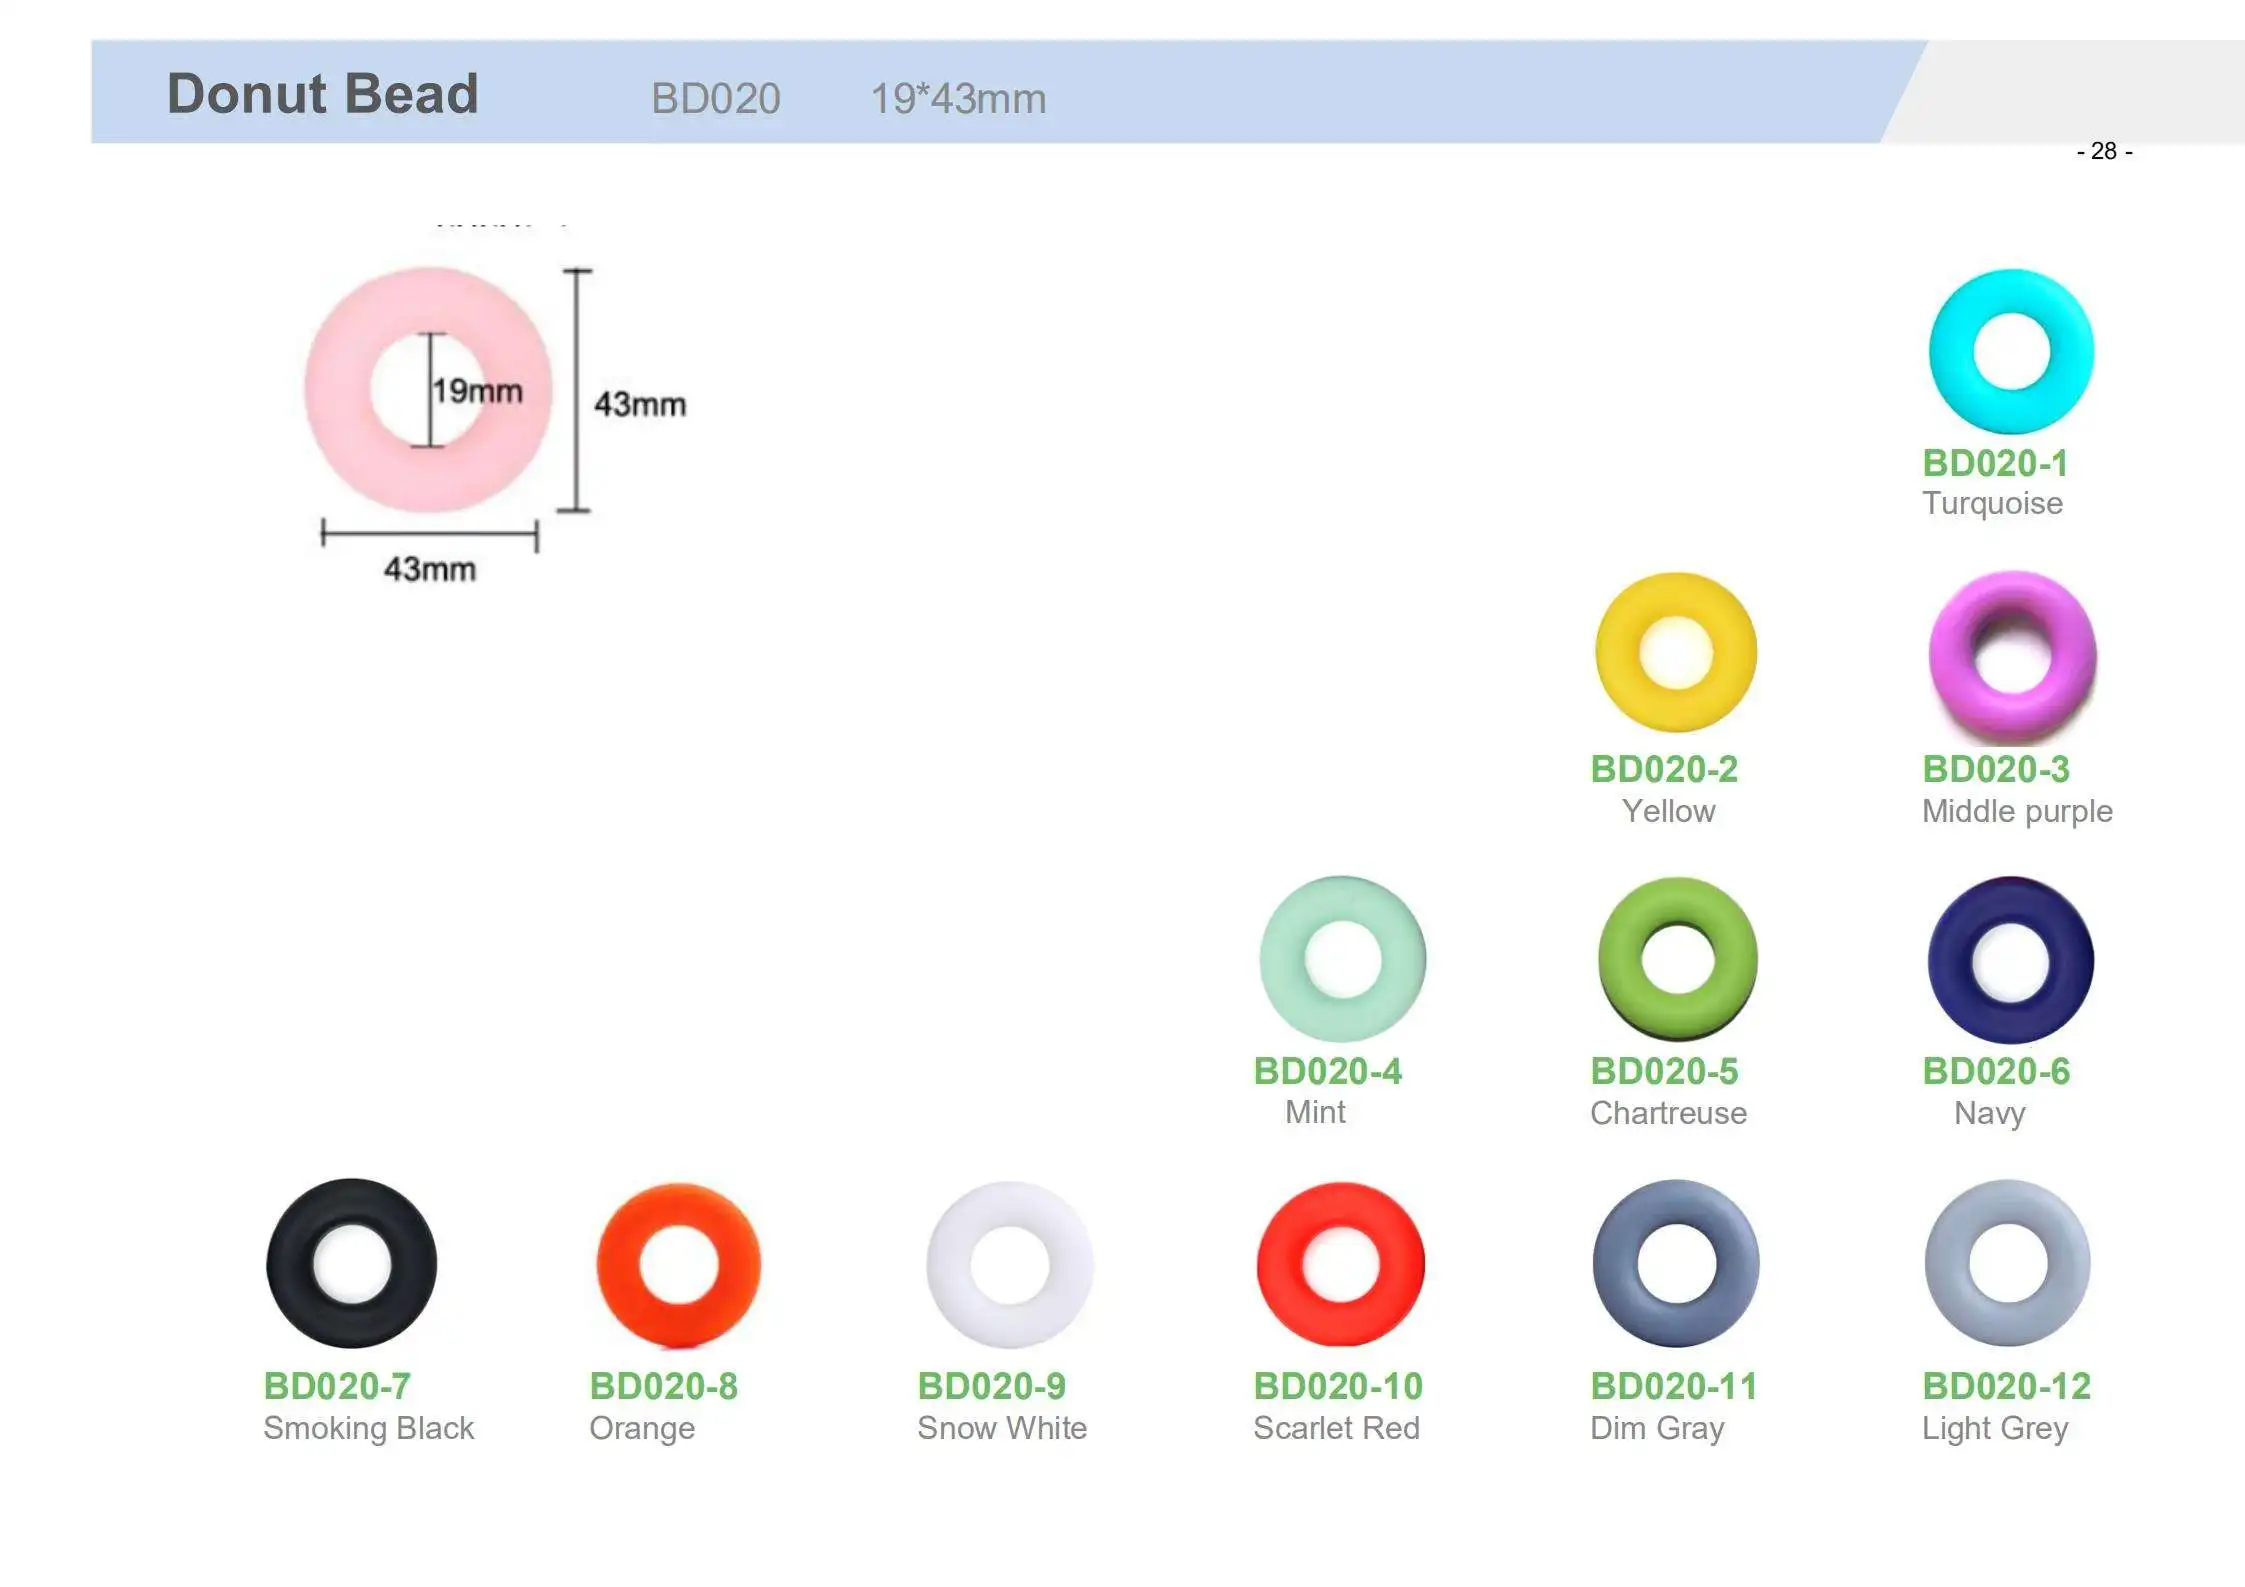The height and width of the screenshot is (1587, 2245).
Task: Click the Middle purple donut bead
Action: pyautogui.click(x=2012, y=656)
